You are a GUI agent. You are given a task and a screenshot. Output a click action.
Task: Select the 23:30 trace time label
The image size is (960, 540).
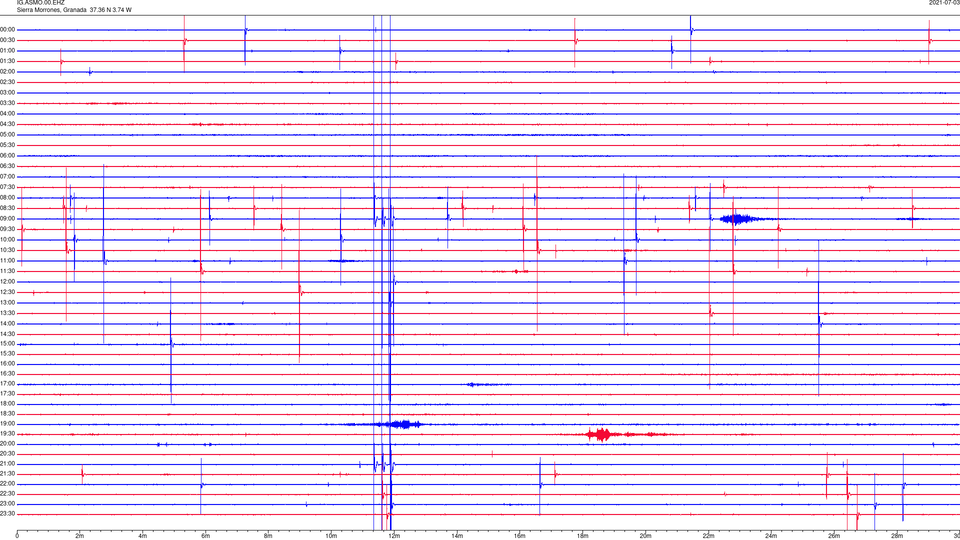(x=8, y=514)
